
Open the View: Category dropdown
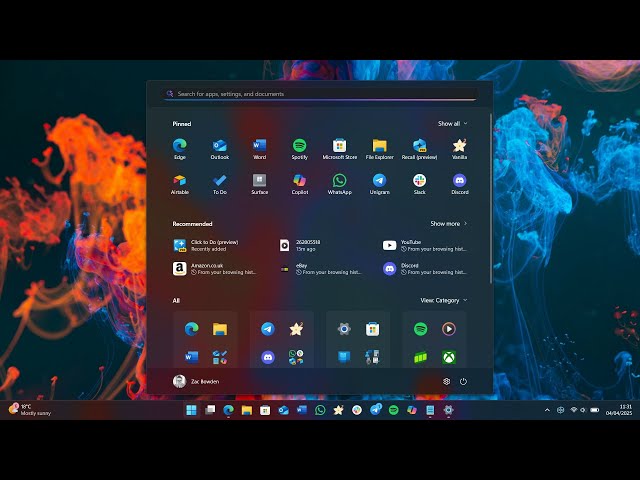pyautogui.click(x=444, y=300)
